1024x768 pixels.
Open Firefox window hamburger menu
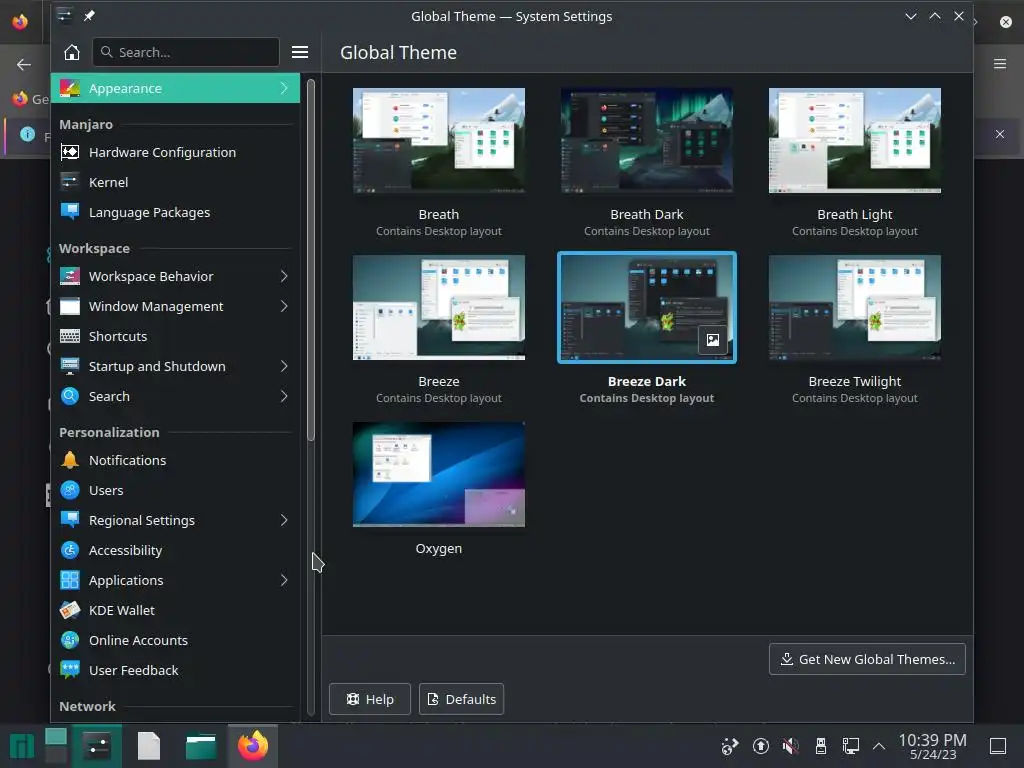(999, 64)
